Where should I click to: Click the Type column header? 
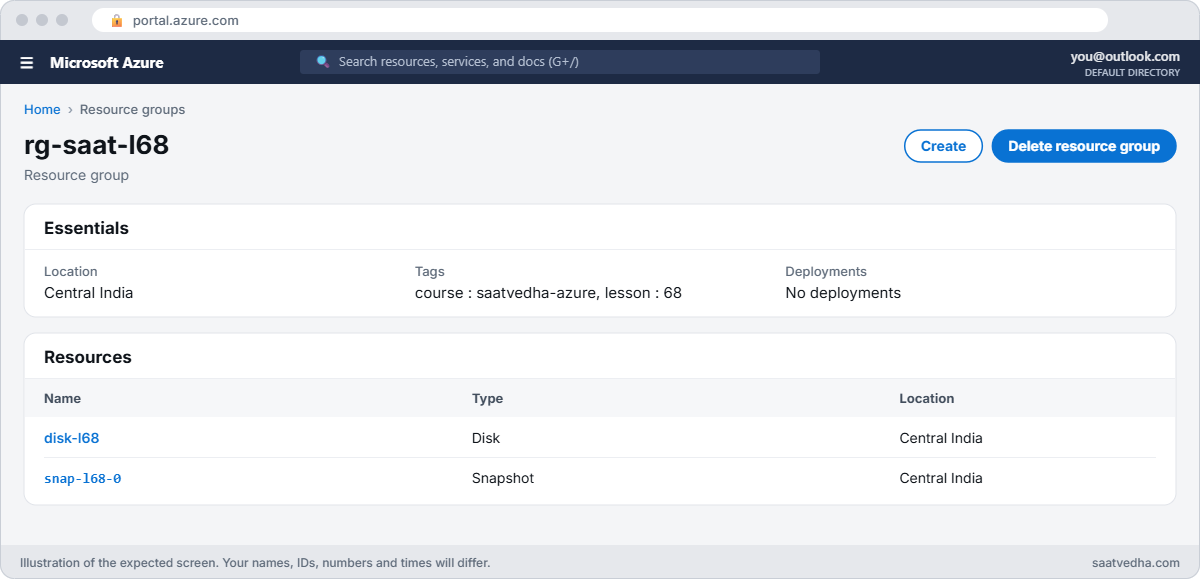click(x=487, y=398)
